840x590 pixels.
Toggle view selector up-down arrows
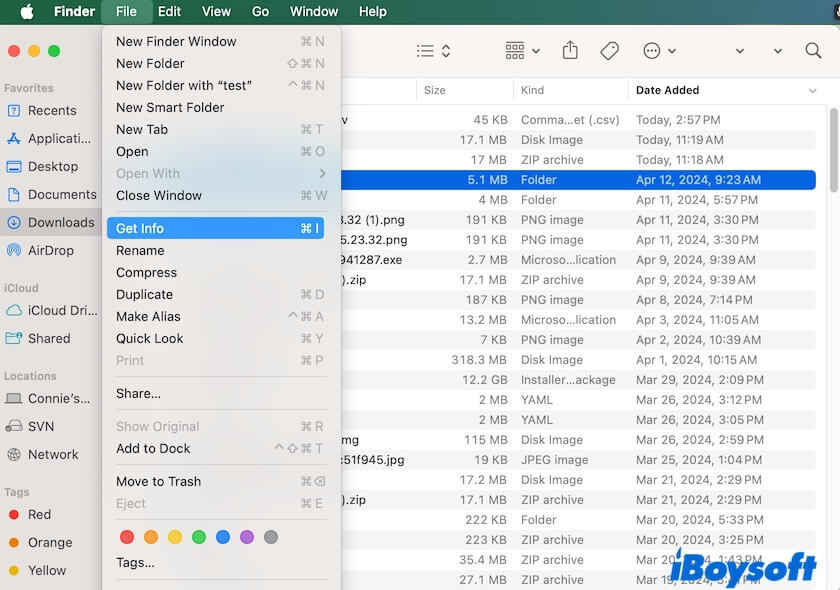(x=446, y=51)
